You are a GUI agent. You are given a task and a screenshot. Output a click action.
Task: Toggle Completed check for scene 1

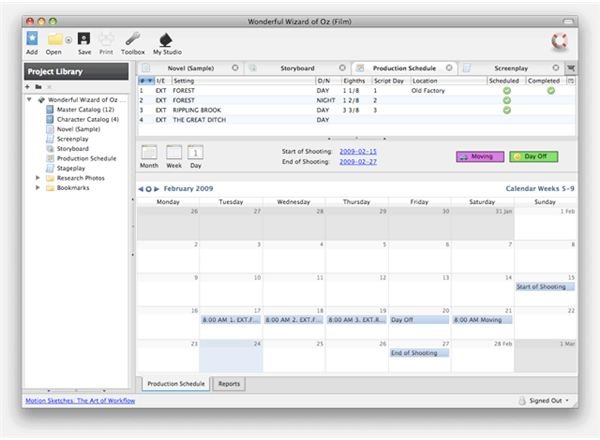click(x=551, y=91)
